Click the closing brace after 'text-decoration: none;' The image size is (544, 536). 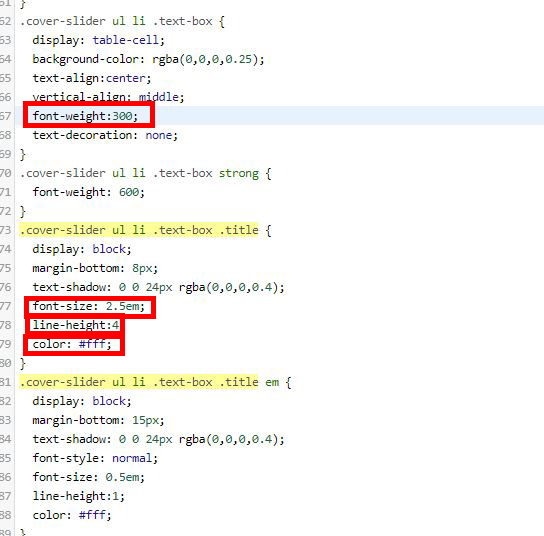tap(23, 154)
